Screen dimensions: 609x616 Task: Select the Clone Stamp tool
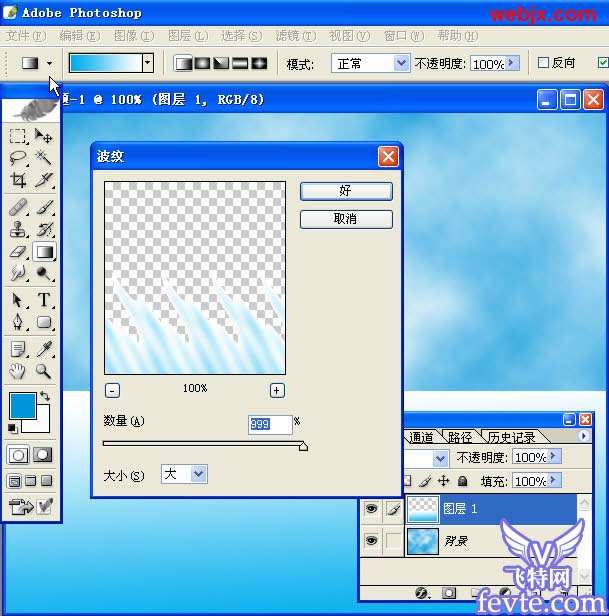pyautogui.click(x=17, y=229)
